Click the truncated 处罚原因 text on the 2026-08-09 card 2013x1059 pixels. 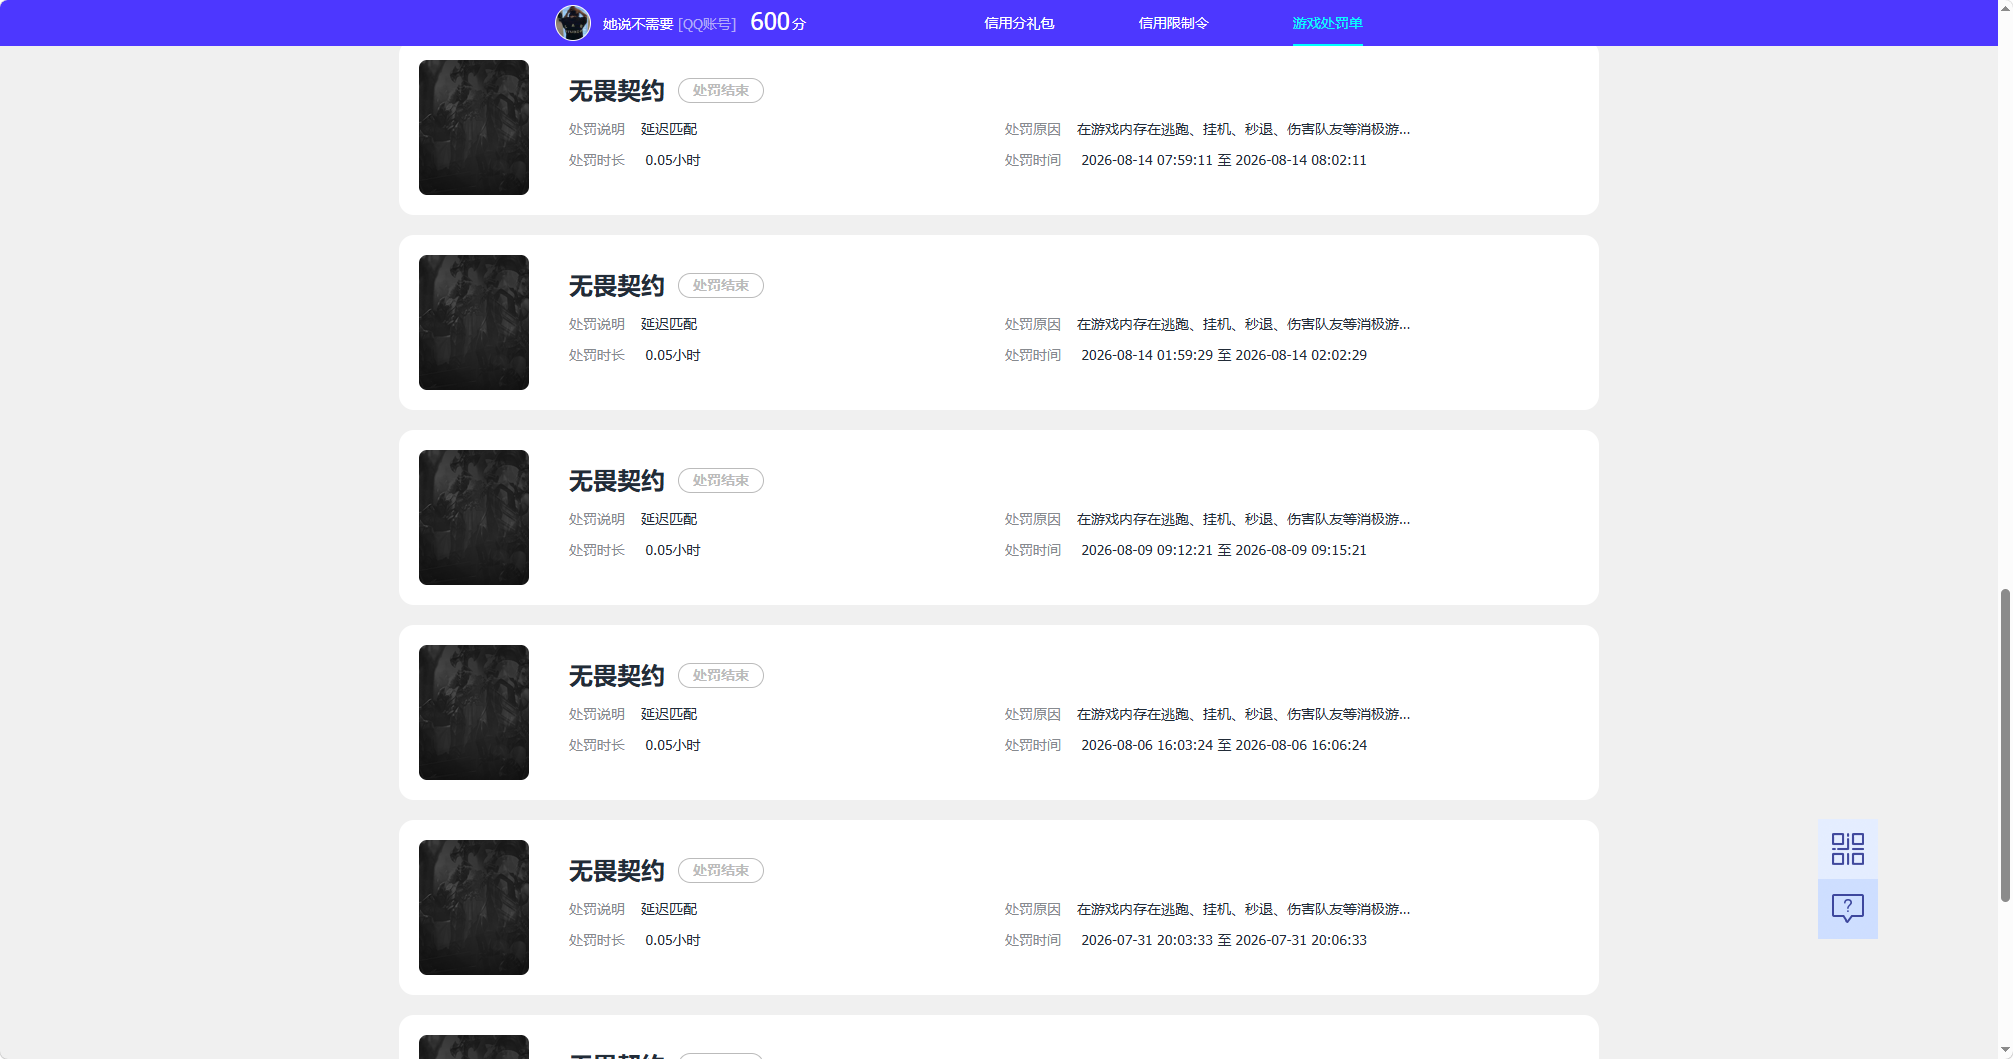tap(1243, 519)
